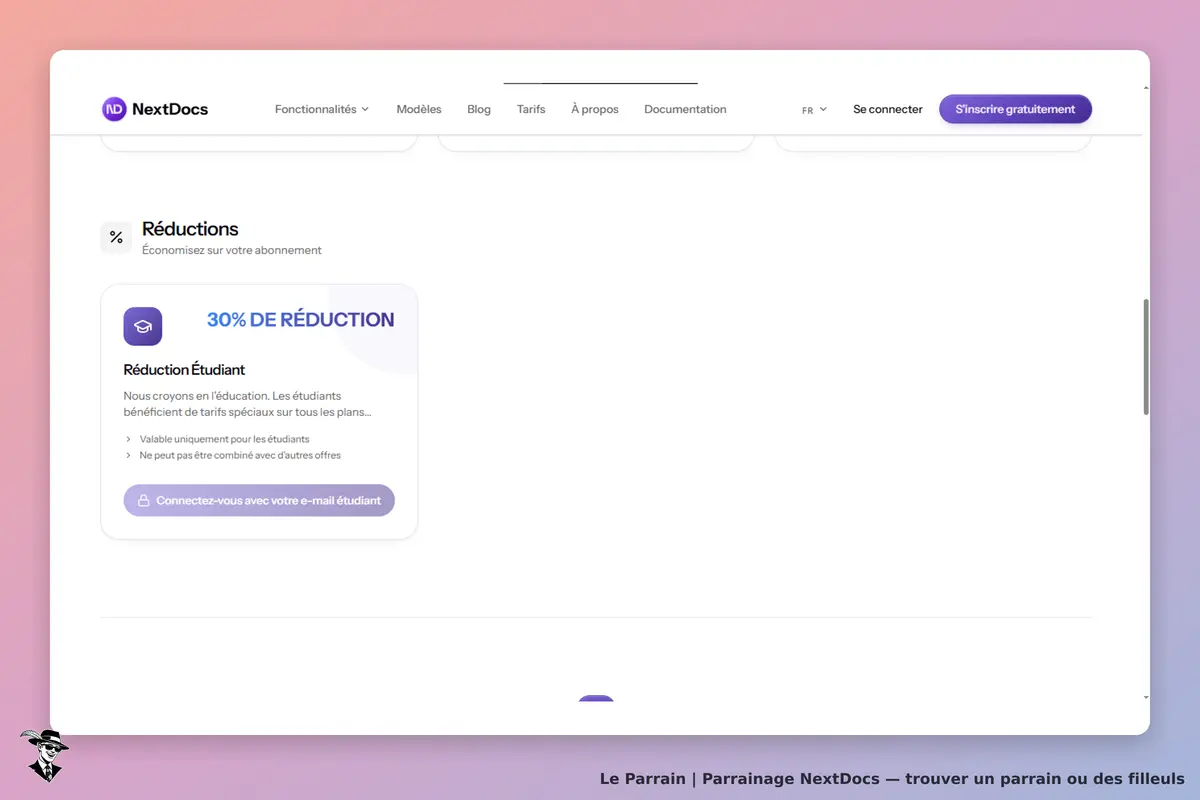The width and height of the screenshot is (1200, 800).
Task: Open the FR language selector
Action: coord(814,110)
